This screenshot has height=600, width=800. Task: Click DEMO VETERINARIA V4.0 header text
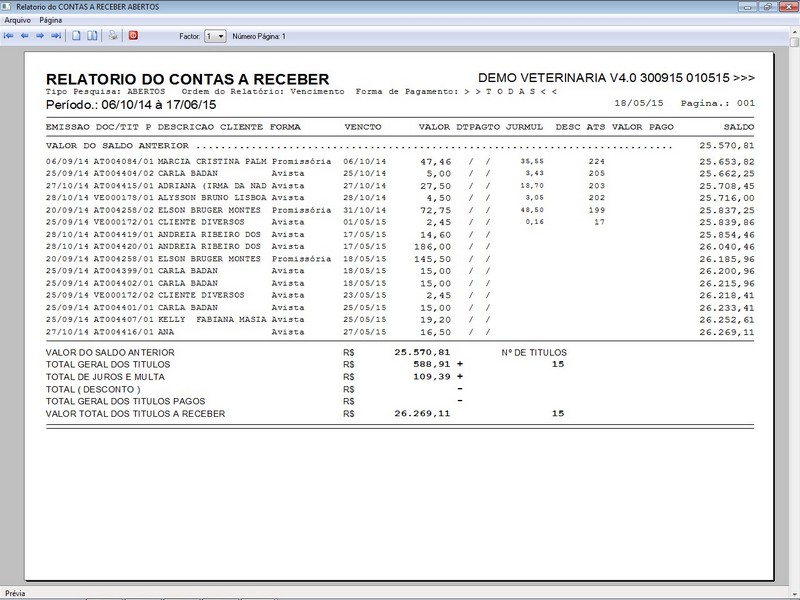coord(616,78)
